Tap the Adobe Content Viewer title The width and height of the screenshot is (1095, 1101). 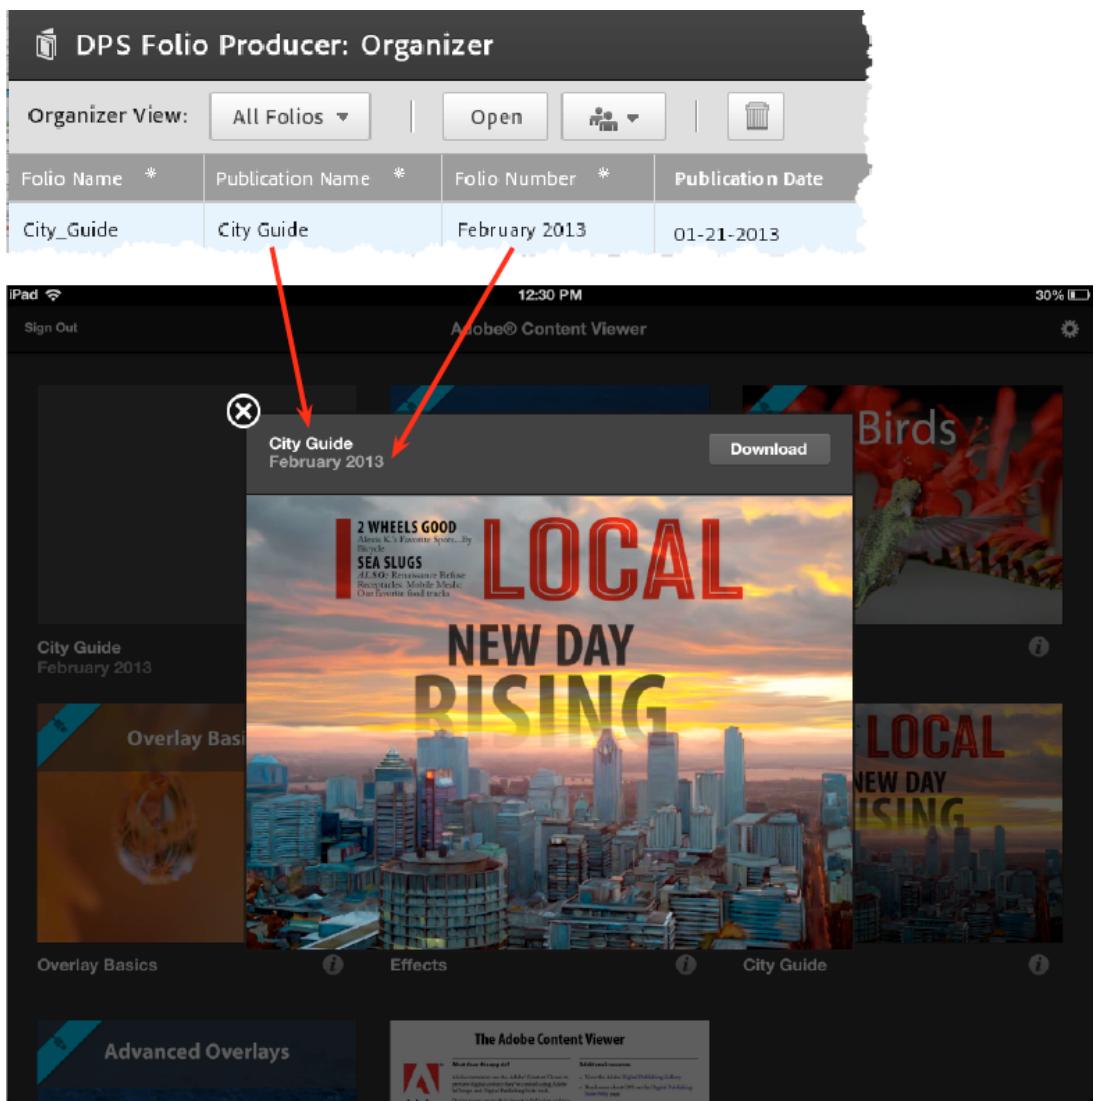548,329
